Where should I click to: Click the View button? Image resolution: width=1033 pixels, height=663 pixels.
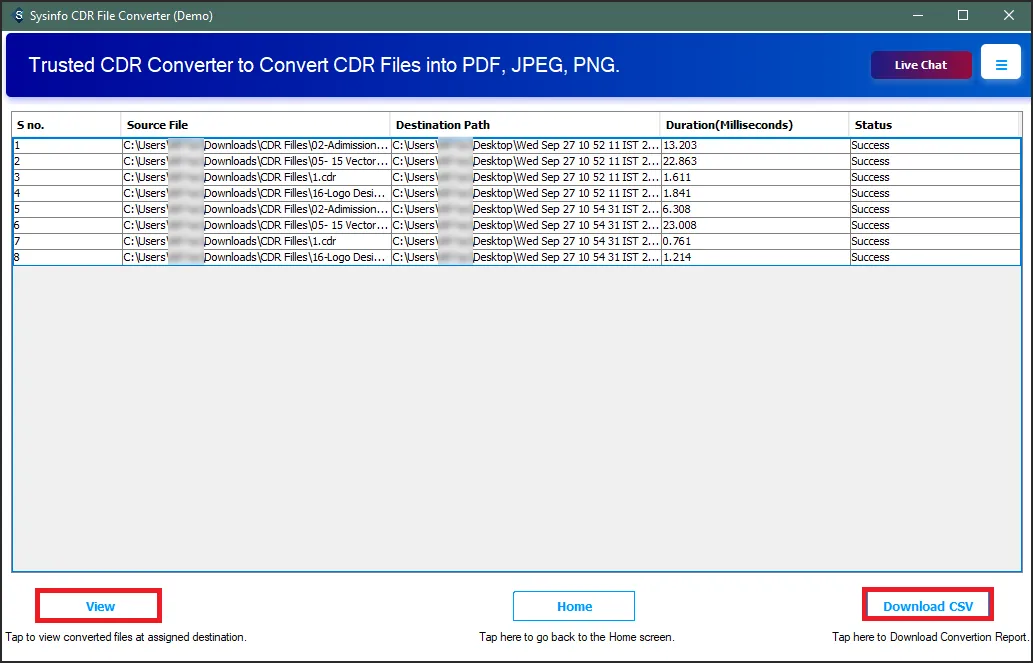[x=99, y=606]
